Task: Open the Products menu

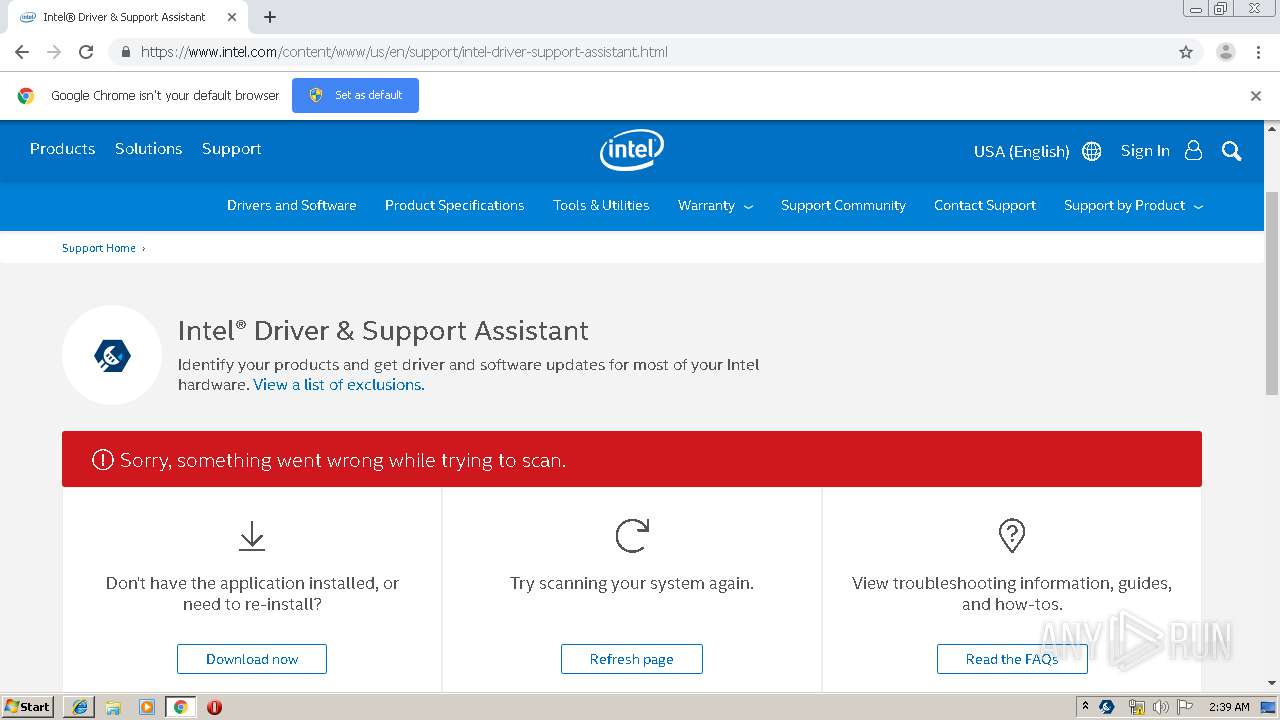Action: coord(62,149)
